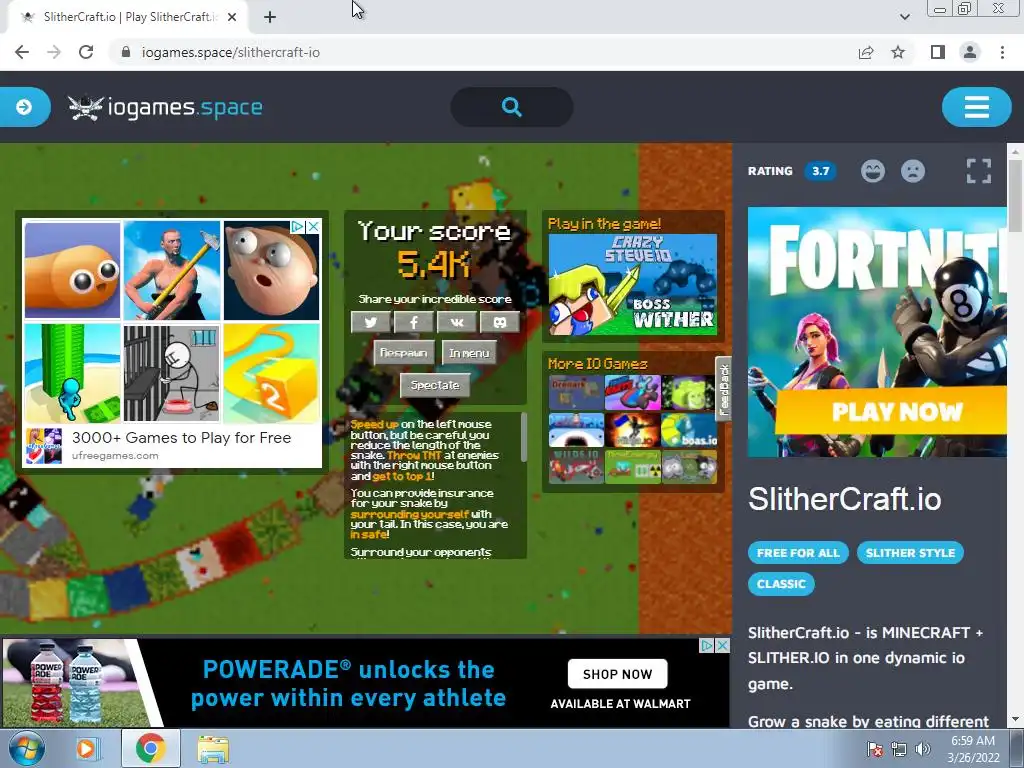Image resolution: width=1024 pixels, height=768 pixels.
Task: Click the address bar URL
Action: point(231,52)
